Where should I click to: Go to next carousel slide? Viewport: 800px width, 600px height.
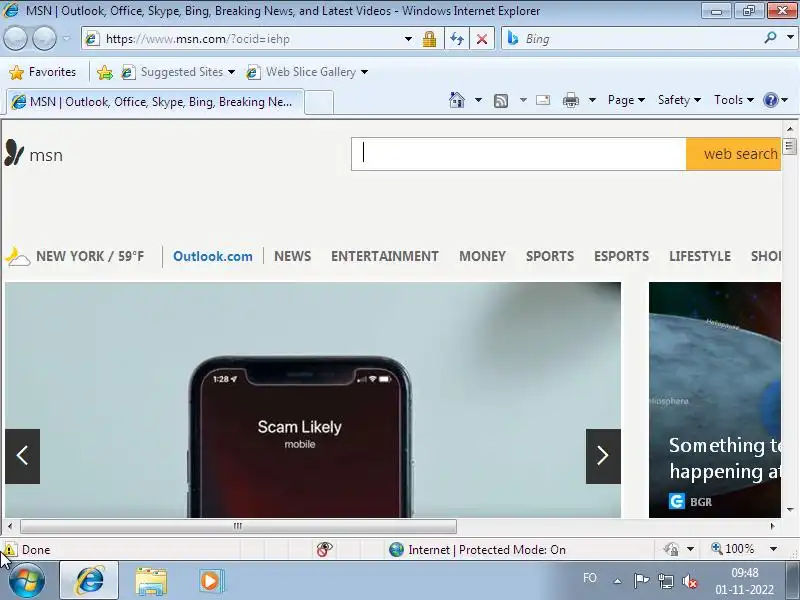pyautogui.click(x=603, y=456)
